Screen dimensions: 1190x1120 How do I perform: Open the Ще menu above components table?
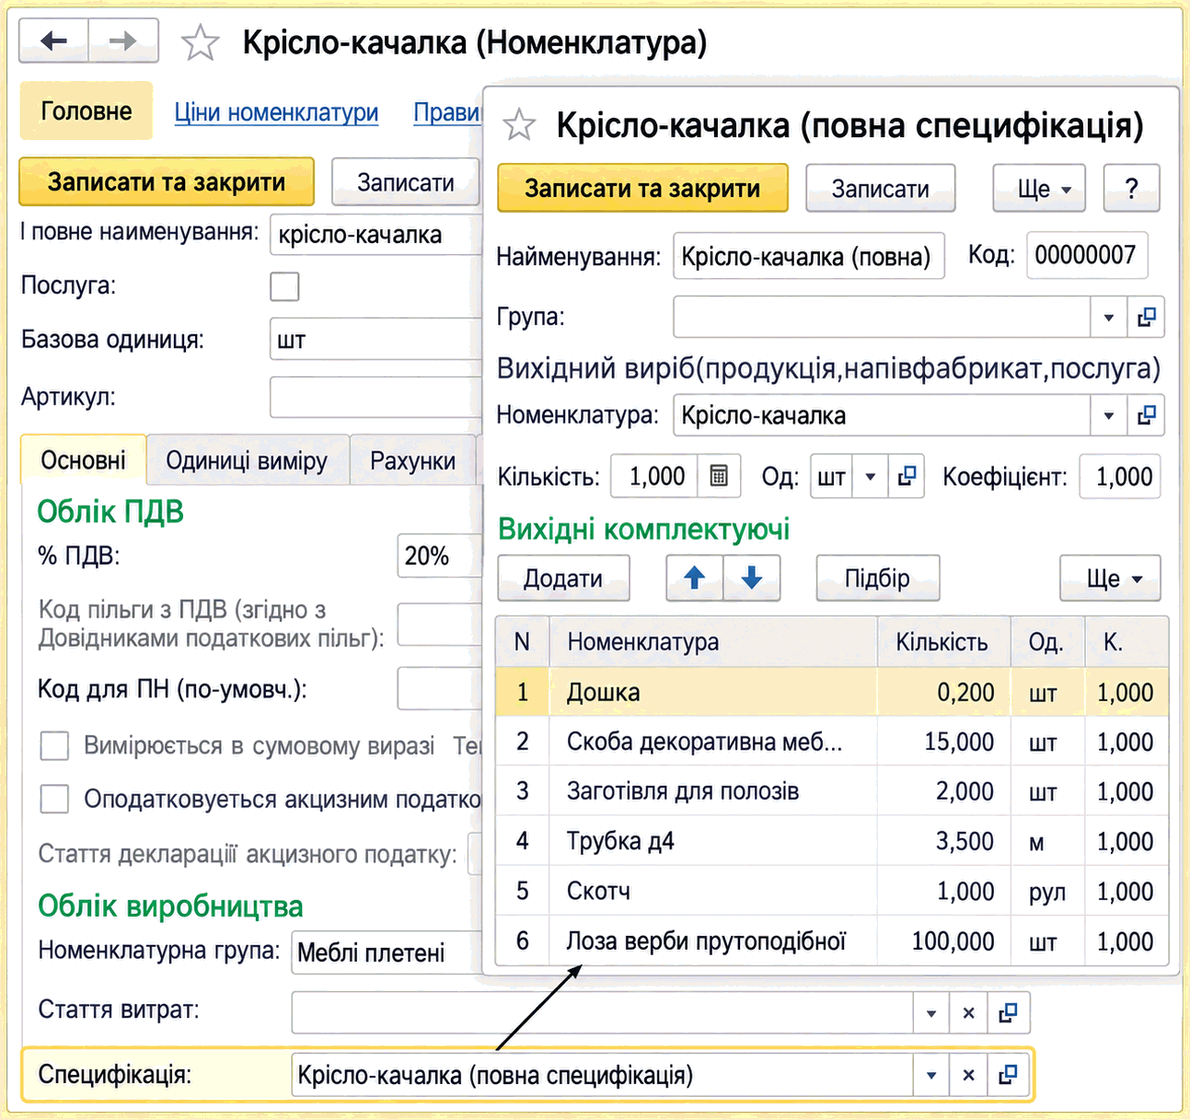click(x=1110, y=578)
